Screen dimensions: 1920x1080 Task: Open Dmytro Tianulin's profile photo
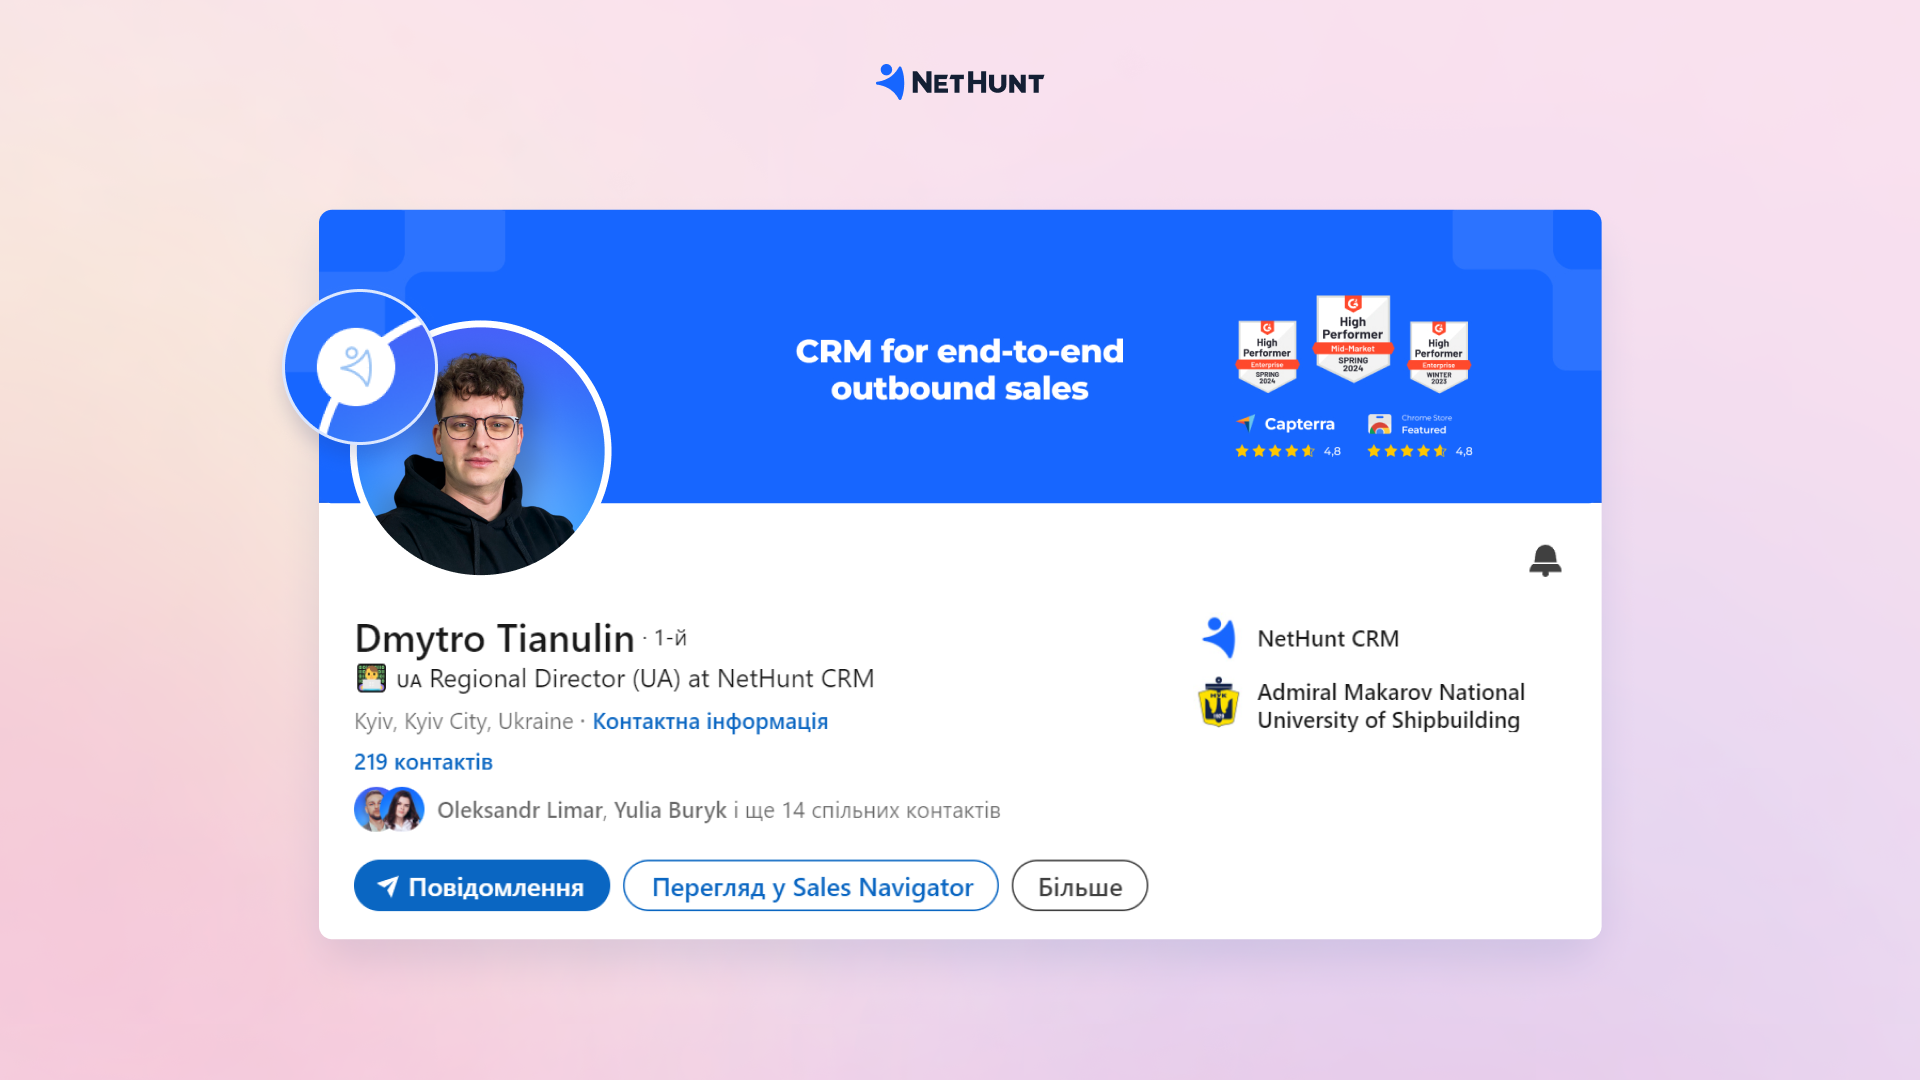pyautogui.click(x=481, y=449)
